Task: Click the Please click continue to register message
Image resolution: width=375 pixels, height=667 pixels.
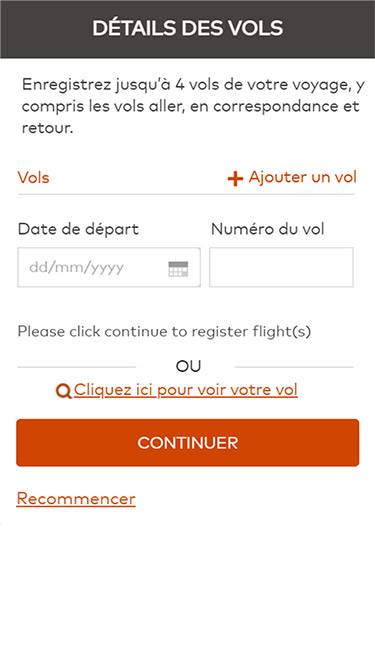Action: point(164,331)
